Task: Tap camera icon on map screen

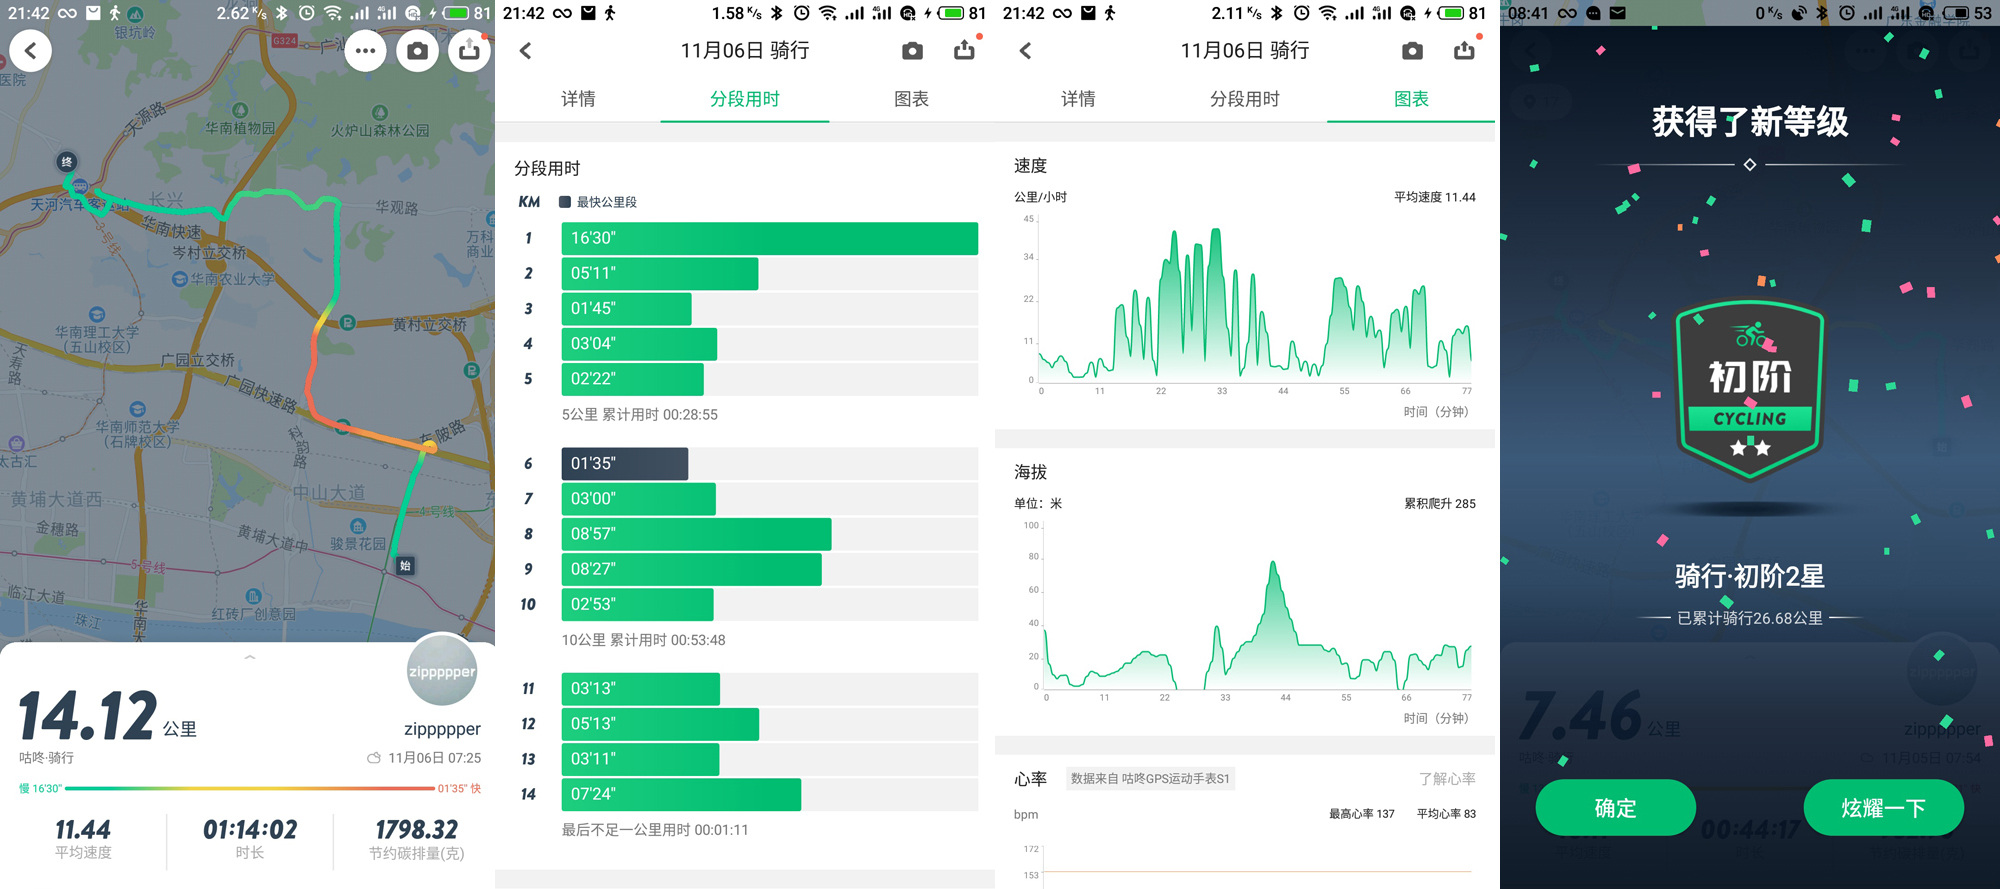Action: point(417,50)
